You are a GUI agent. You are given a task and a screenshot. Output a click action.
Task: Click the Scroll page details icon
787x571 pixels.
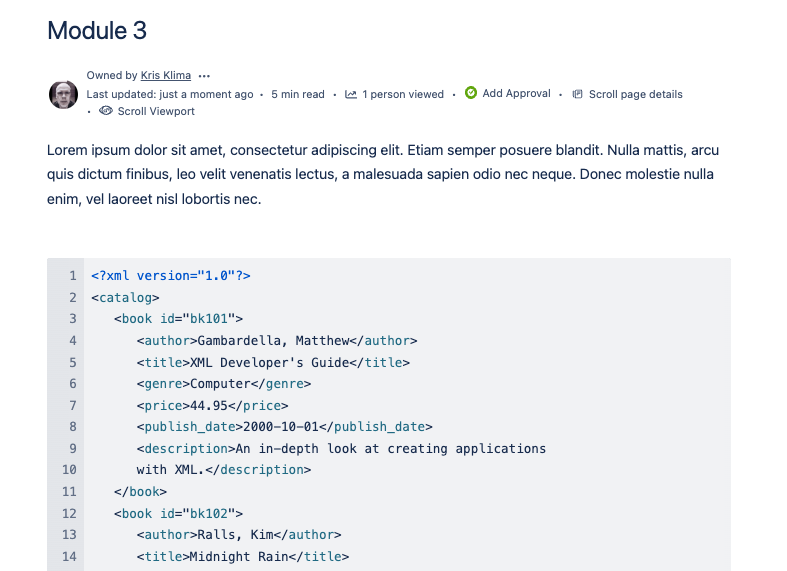point(578,94)
